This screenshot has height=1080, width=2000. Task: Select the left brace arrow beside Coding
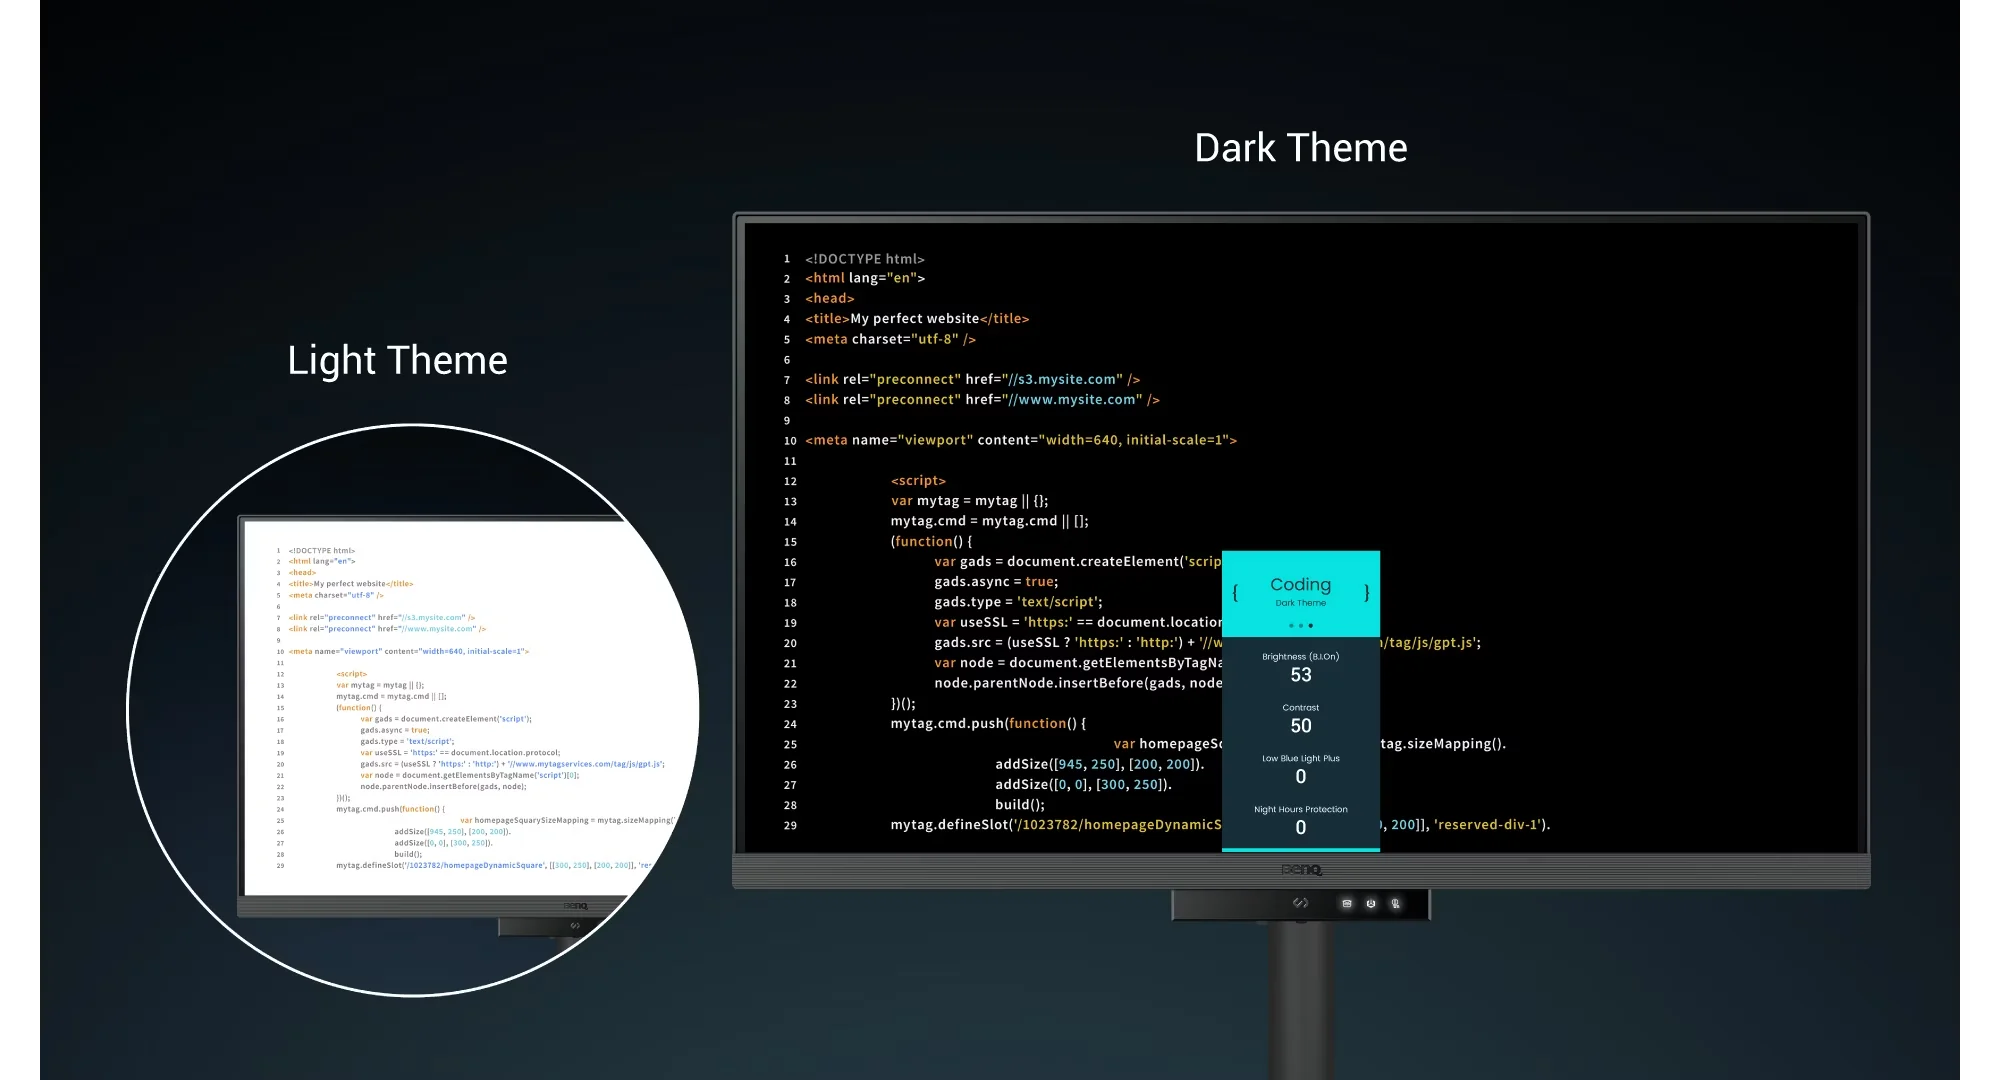point(1235,592)
